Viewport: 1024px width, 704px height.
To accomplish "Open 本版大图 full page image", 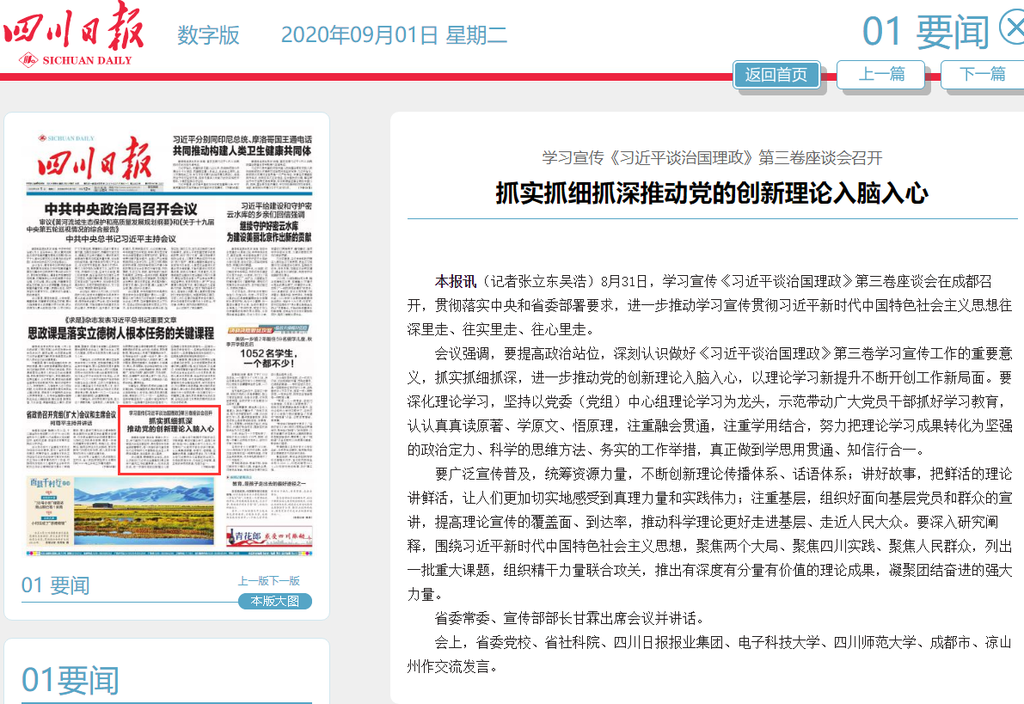I will (x=275, y=601).
